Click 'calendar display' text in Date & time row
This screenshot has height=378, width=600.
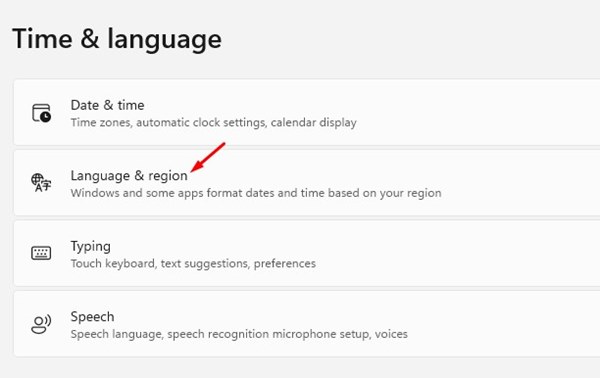coord(314,123)
